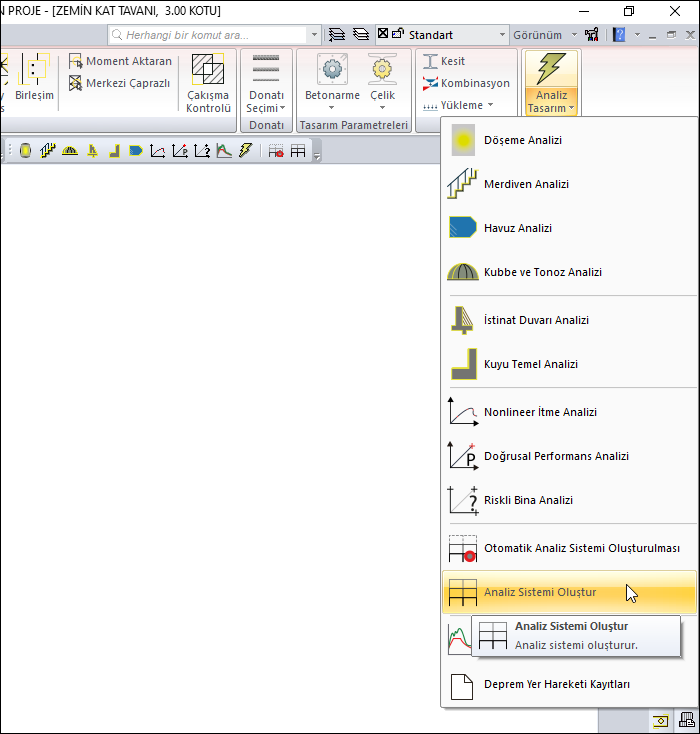Image resolution: width=700 pixels, height=734 pixels.
Task: Click well foundation icon in small toolbar
Action: pos(114,151)
